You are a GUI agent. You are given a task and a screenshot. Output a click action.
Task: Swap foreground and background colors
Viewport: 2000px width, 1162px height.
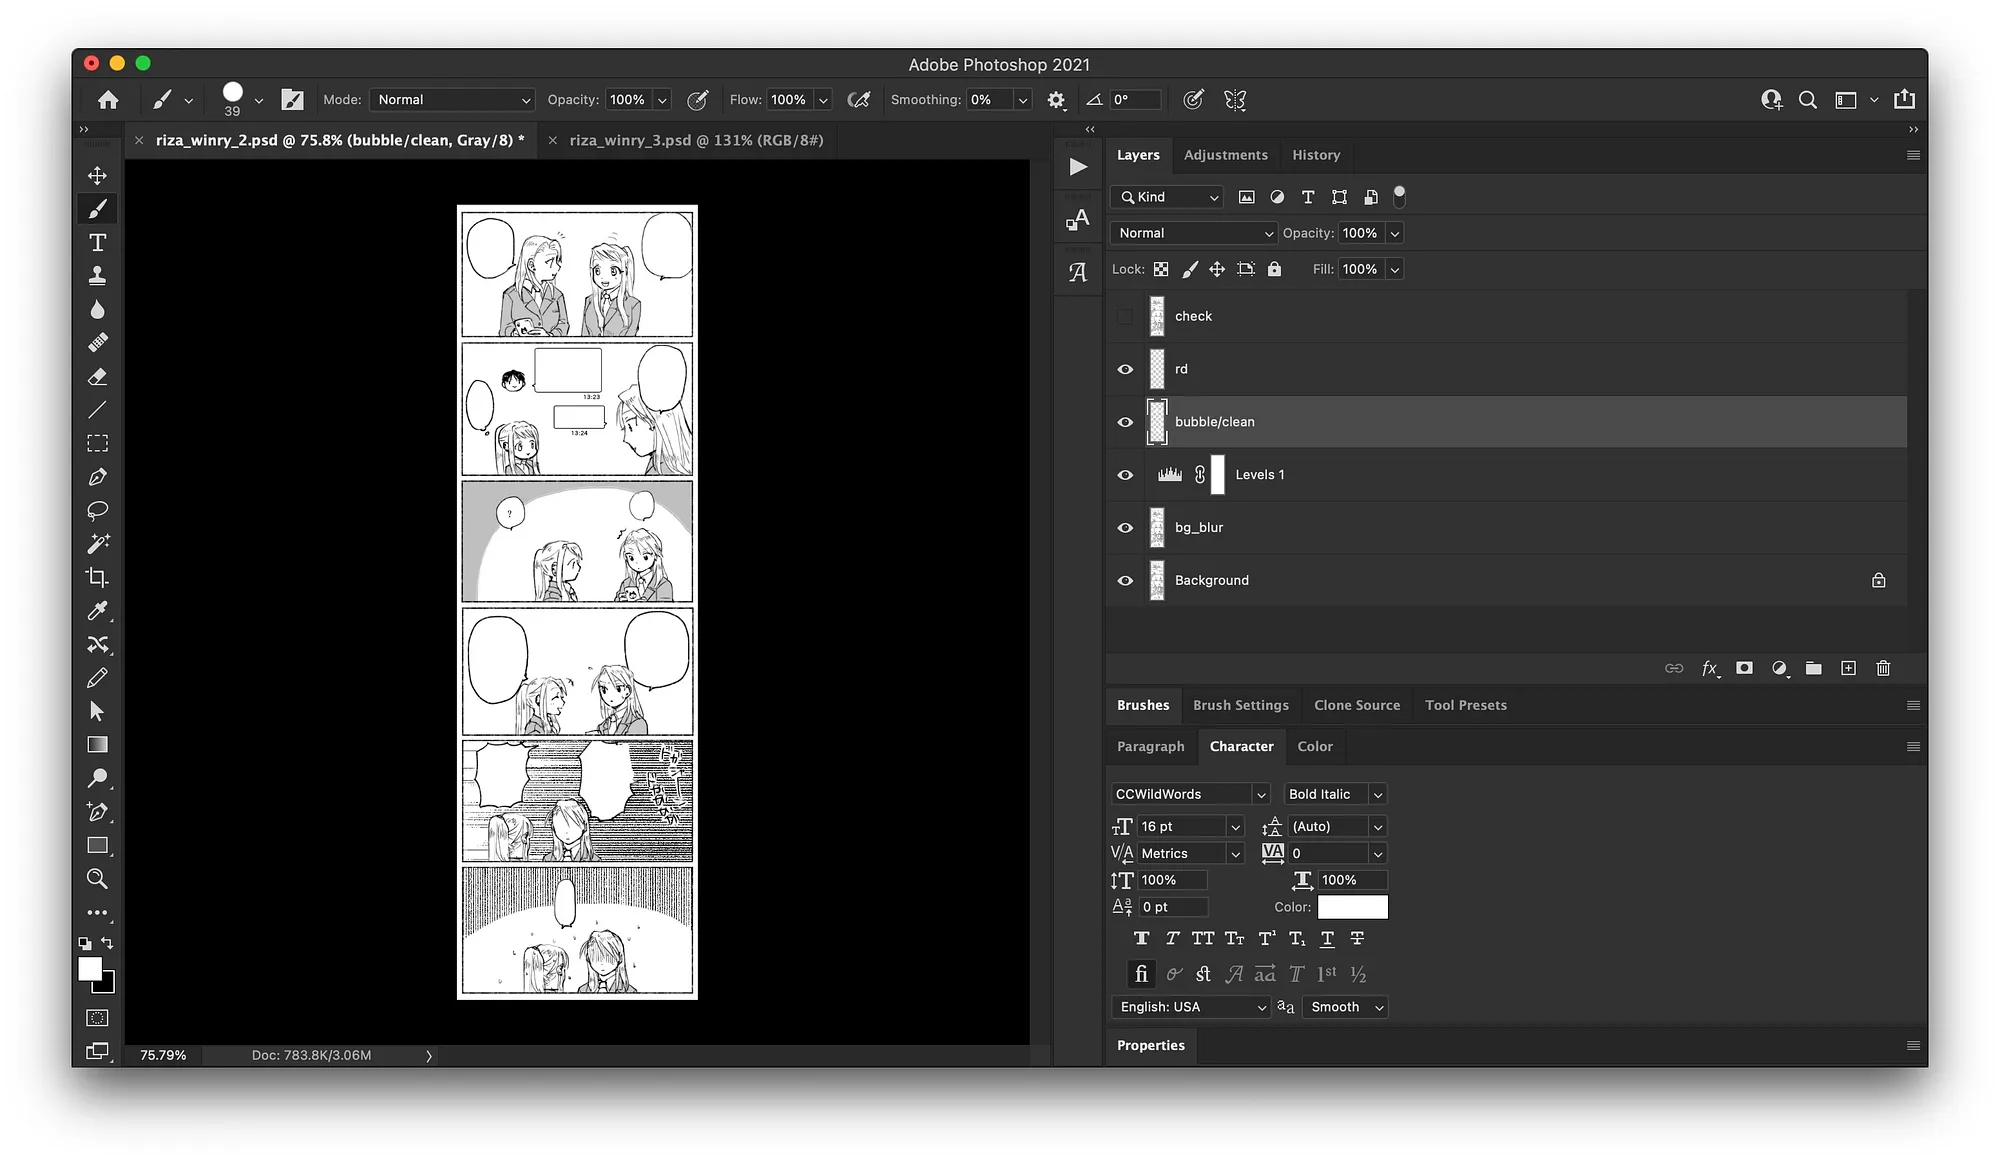pyautogui.click(x=108, y=943)
